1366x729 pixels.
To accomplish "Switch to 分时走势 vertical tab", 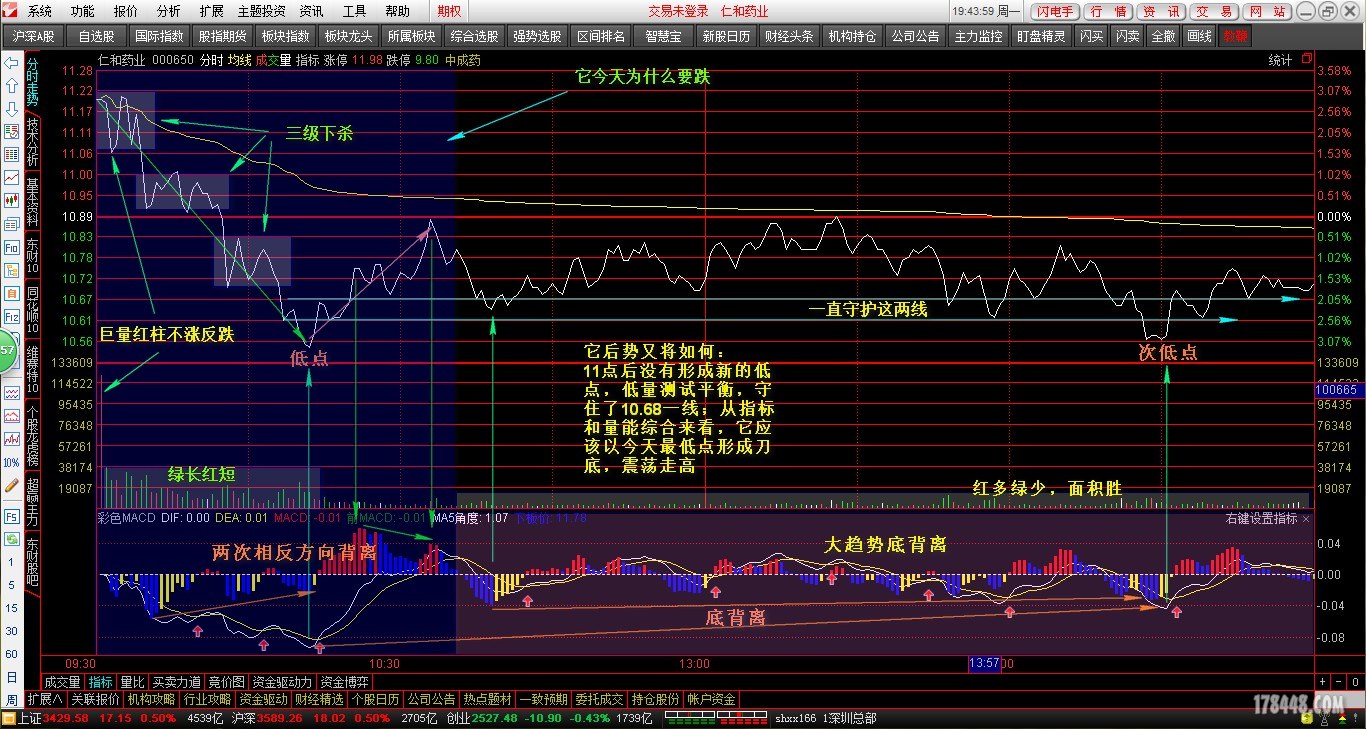I will click(32, 81).
